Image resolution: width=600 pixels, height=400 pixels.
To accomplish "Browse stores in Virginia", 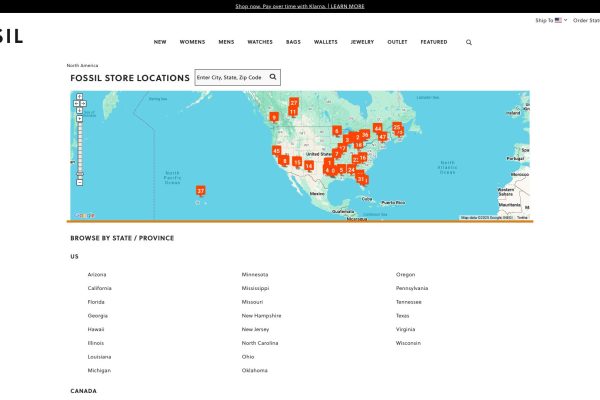I will click(405, 329).
